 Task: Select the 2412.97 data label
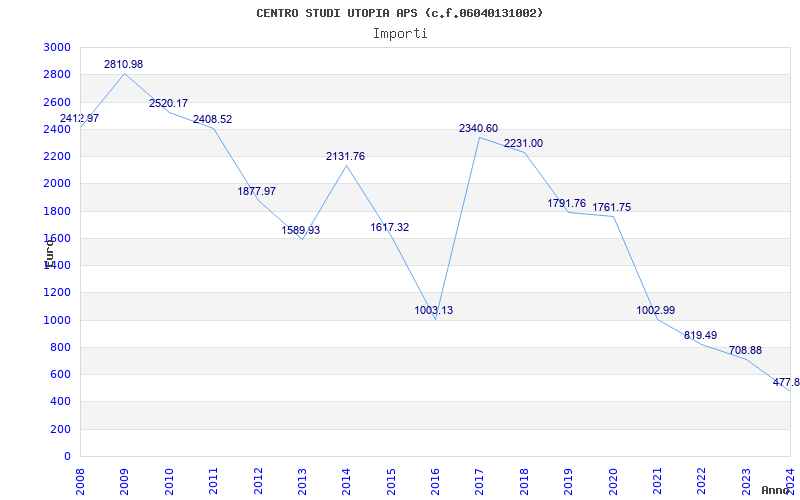click(80, 118)
